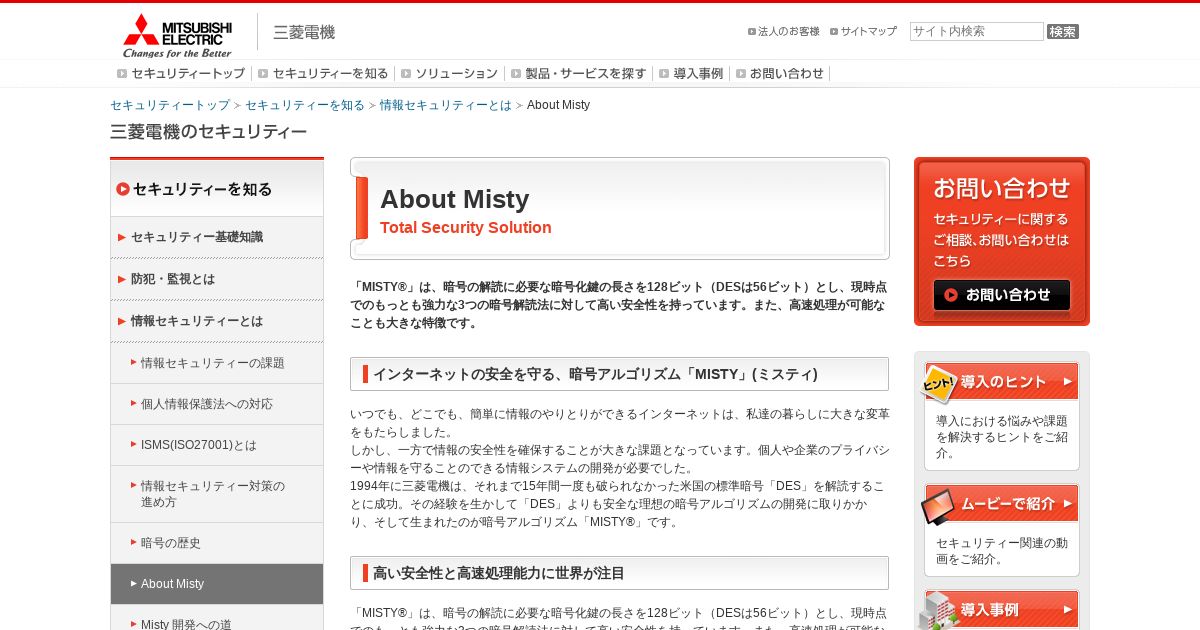Click the Total Security Solution subtitle
The height and width of the screenshot is (630, 1200).
466,228
